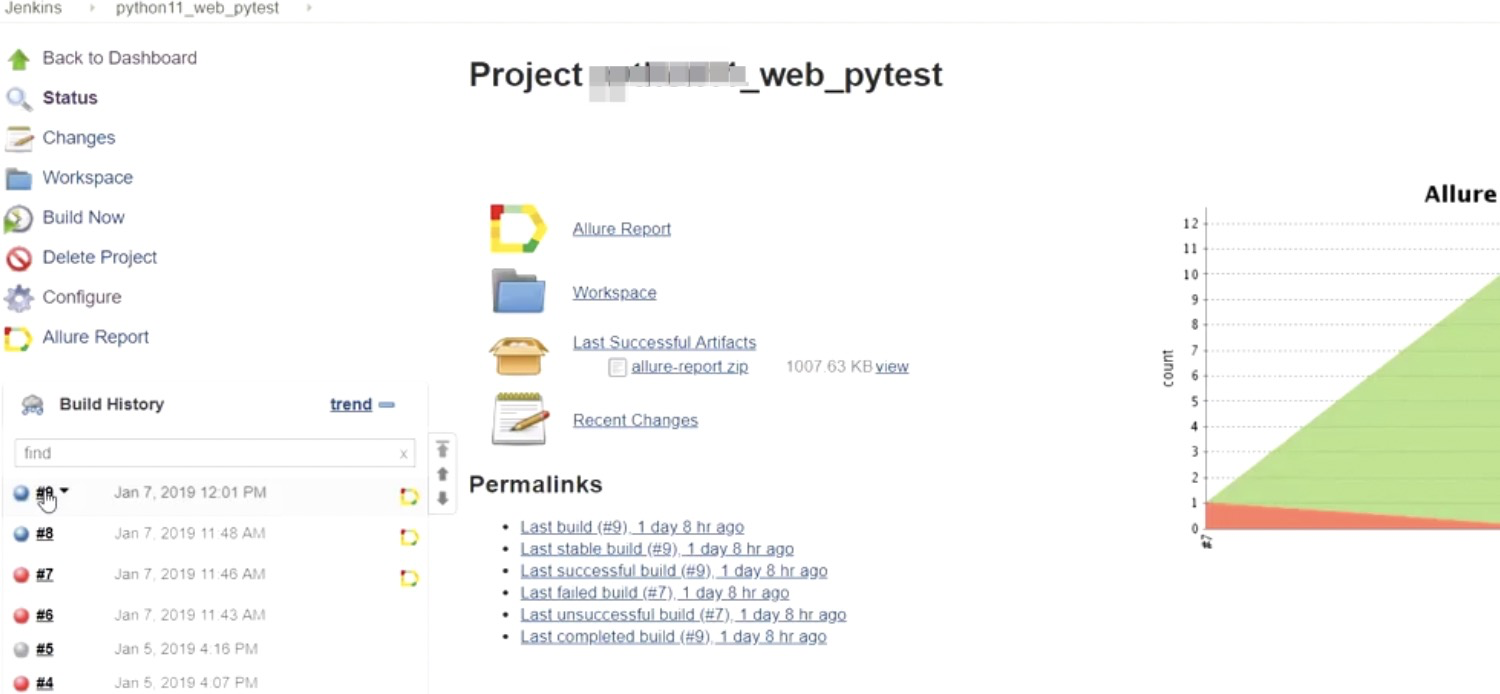Image resolution: width=1500 pixels, height=694 pixels.
Task: Jump to top of build history list
Action: pos(442,449)
